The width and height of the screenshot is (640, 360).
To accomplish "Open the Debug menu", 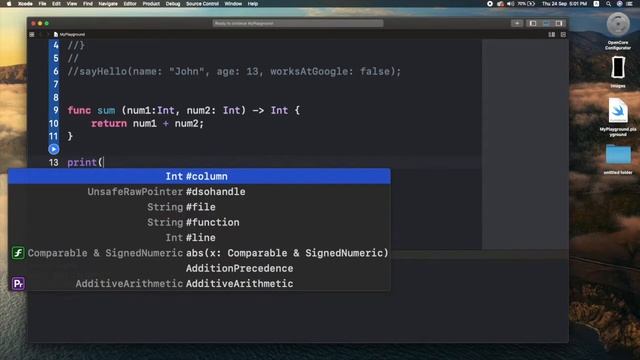I will [173, 4].
